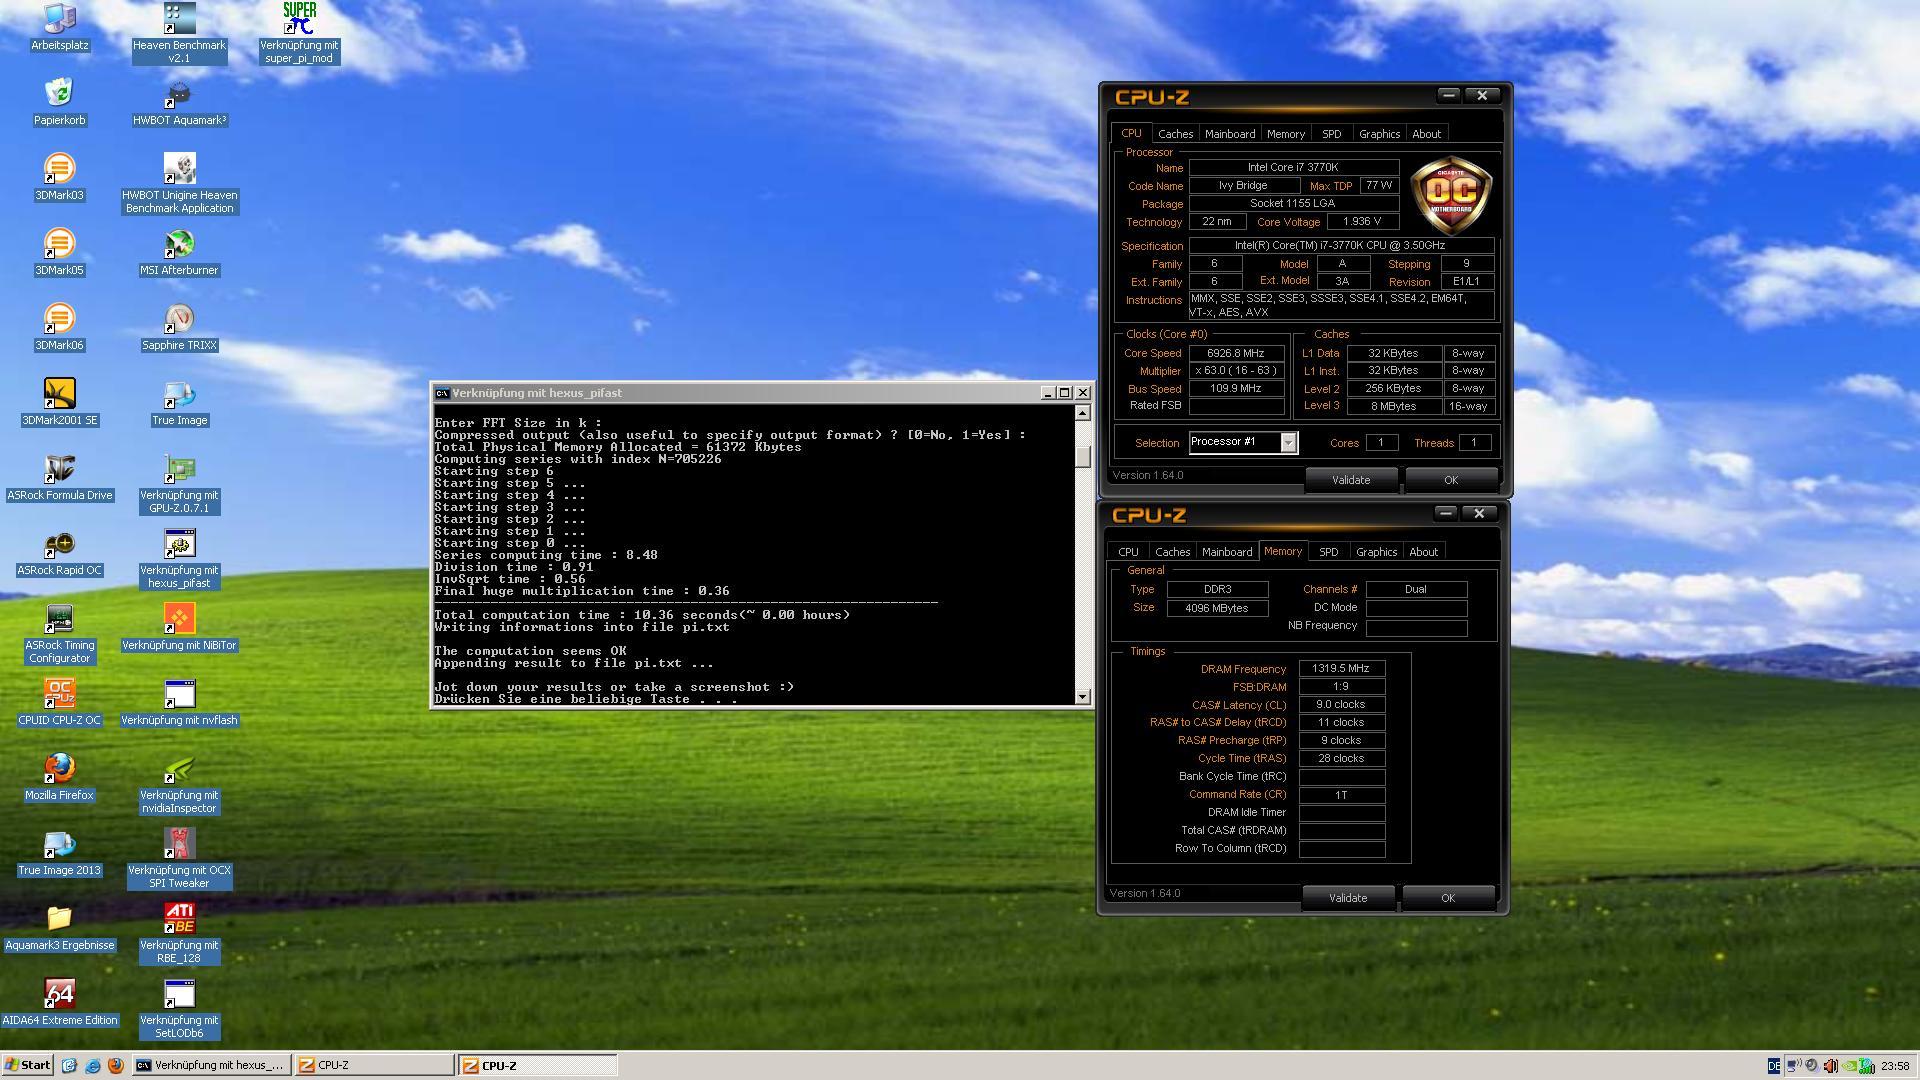Viewport: 1920px width, 1080px height.
Task: Click Show Desktop quick launch icon
Action: pyautogui.click(x=69, y=1066)
